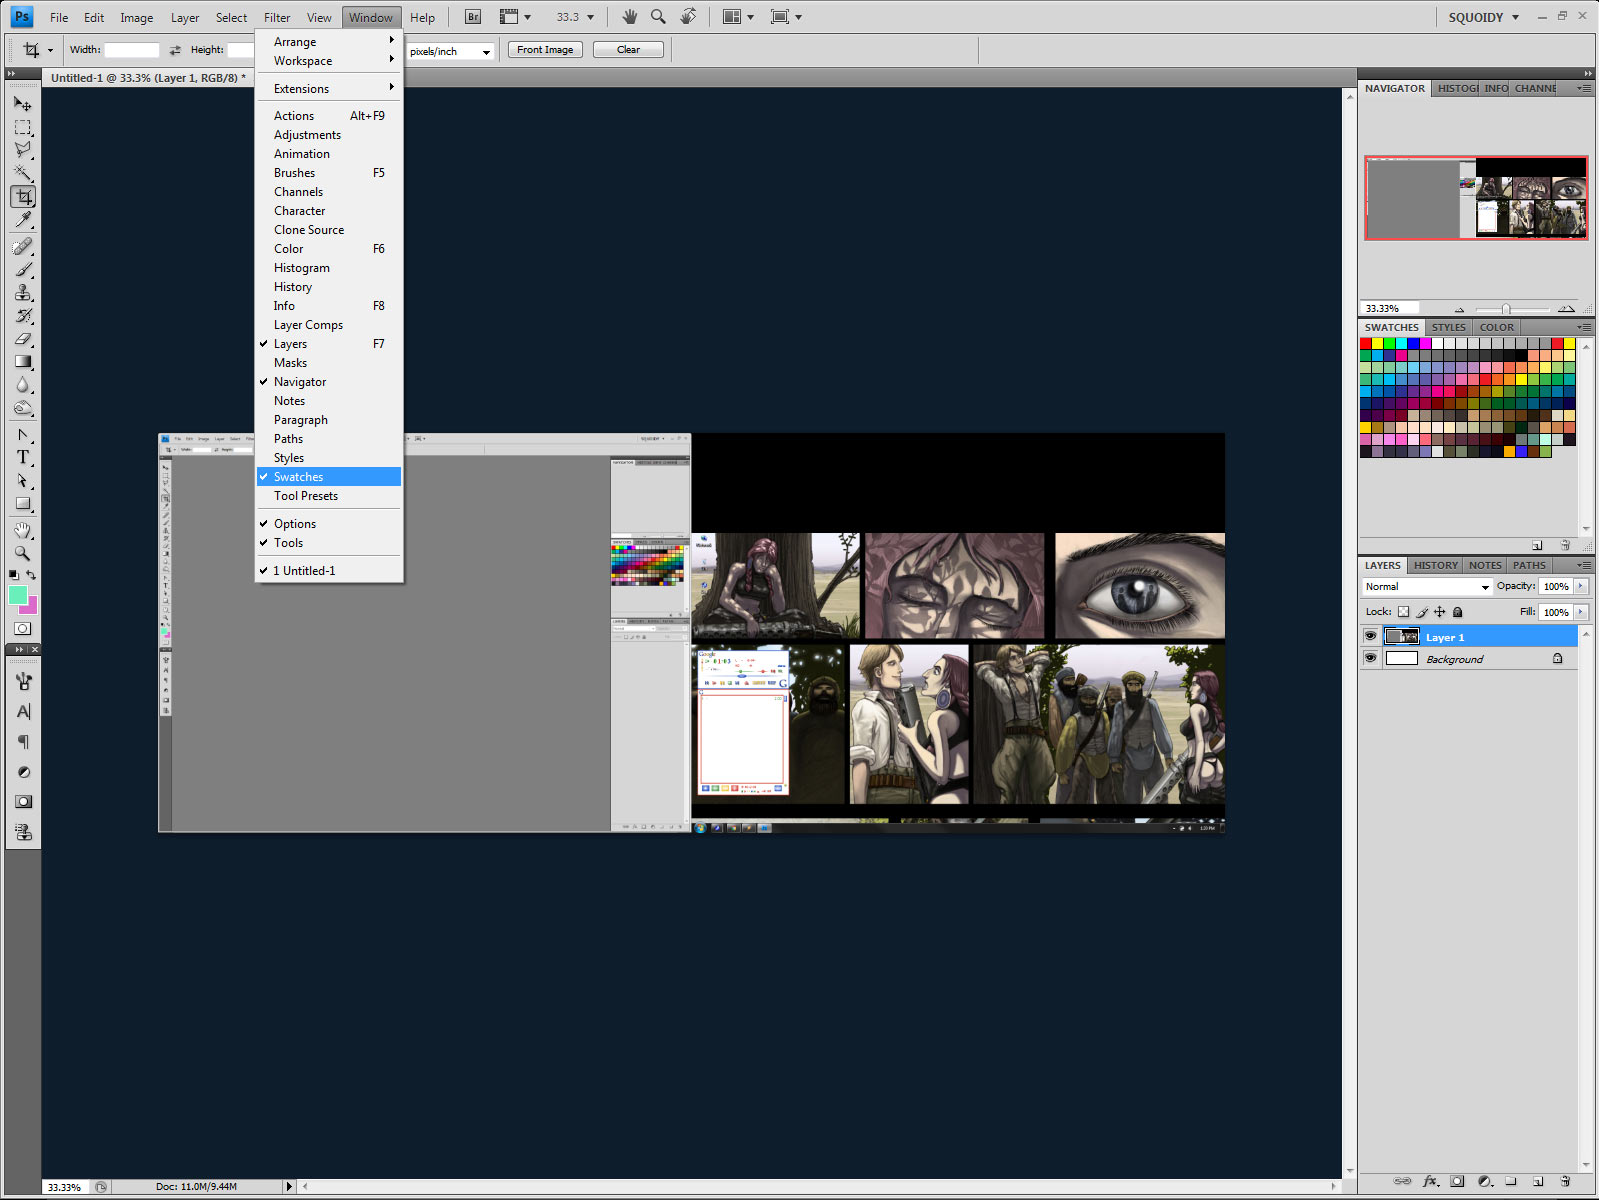
Task: Open the Layers panel options menu
Action: pyautogui.click(x=1584, y=565)
